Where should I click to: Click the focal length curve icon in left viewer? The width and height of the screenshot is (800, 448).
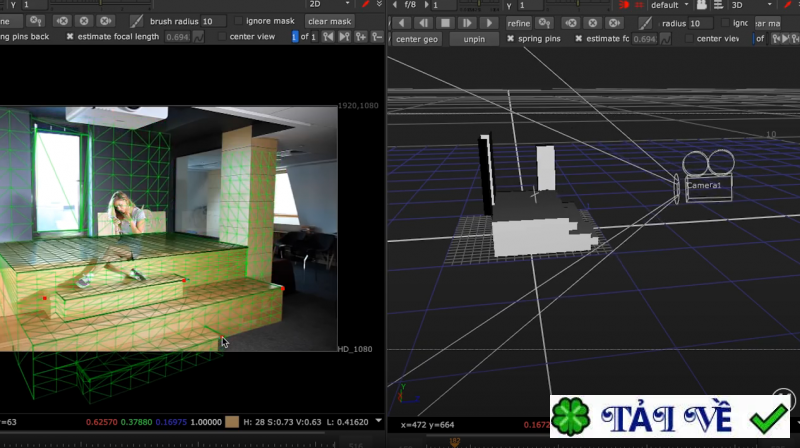click(198, 37)
